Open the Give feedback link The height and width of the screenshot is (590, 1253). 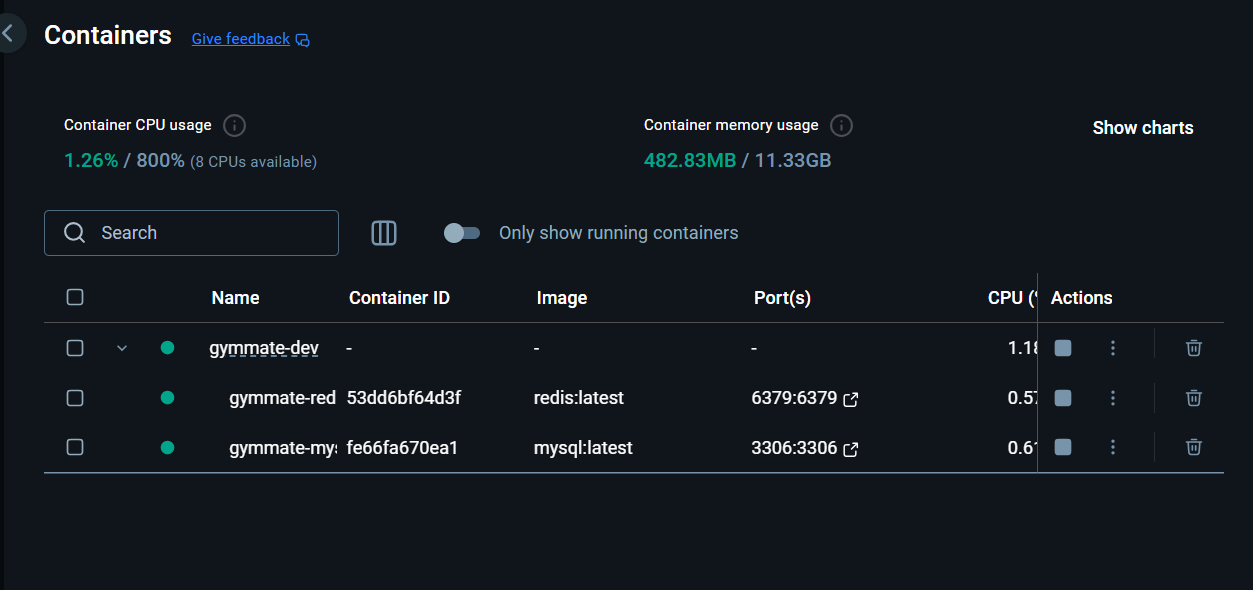241,39
